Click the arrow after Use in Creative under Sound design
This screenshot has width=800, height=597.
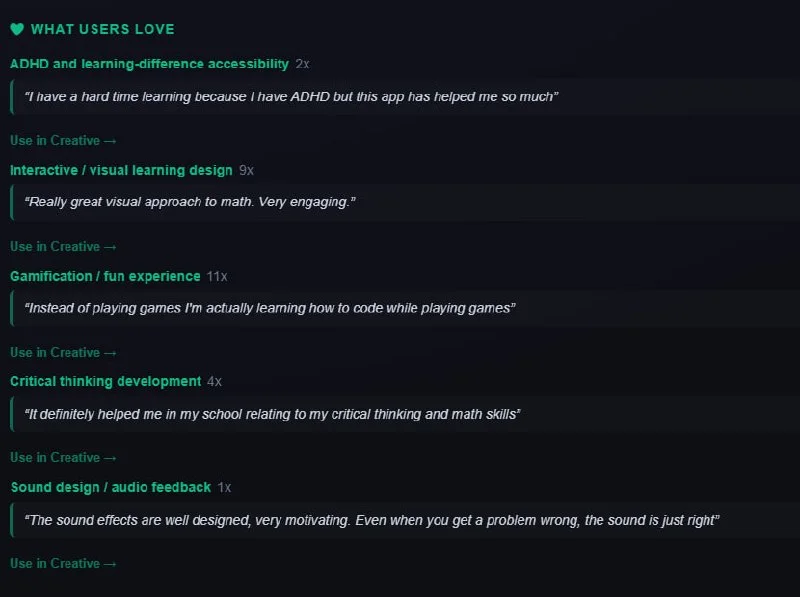(110, 564)
